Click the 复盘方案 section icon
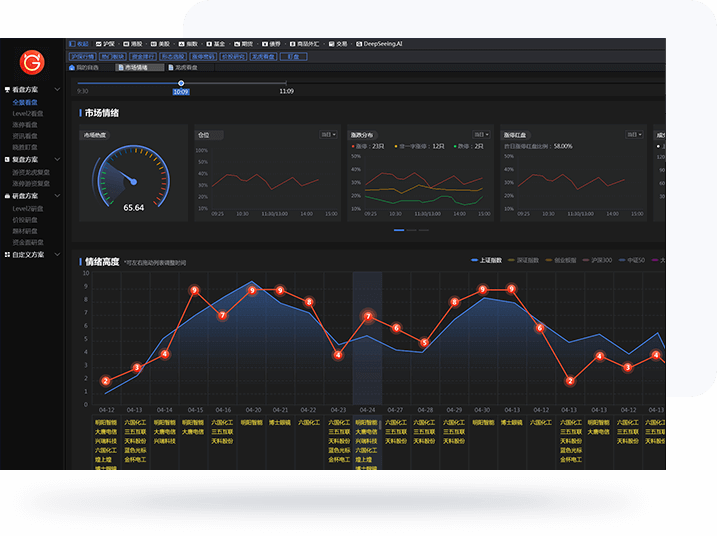This screenshot has width=717, height=536. (x=7, y=159)
